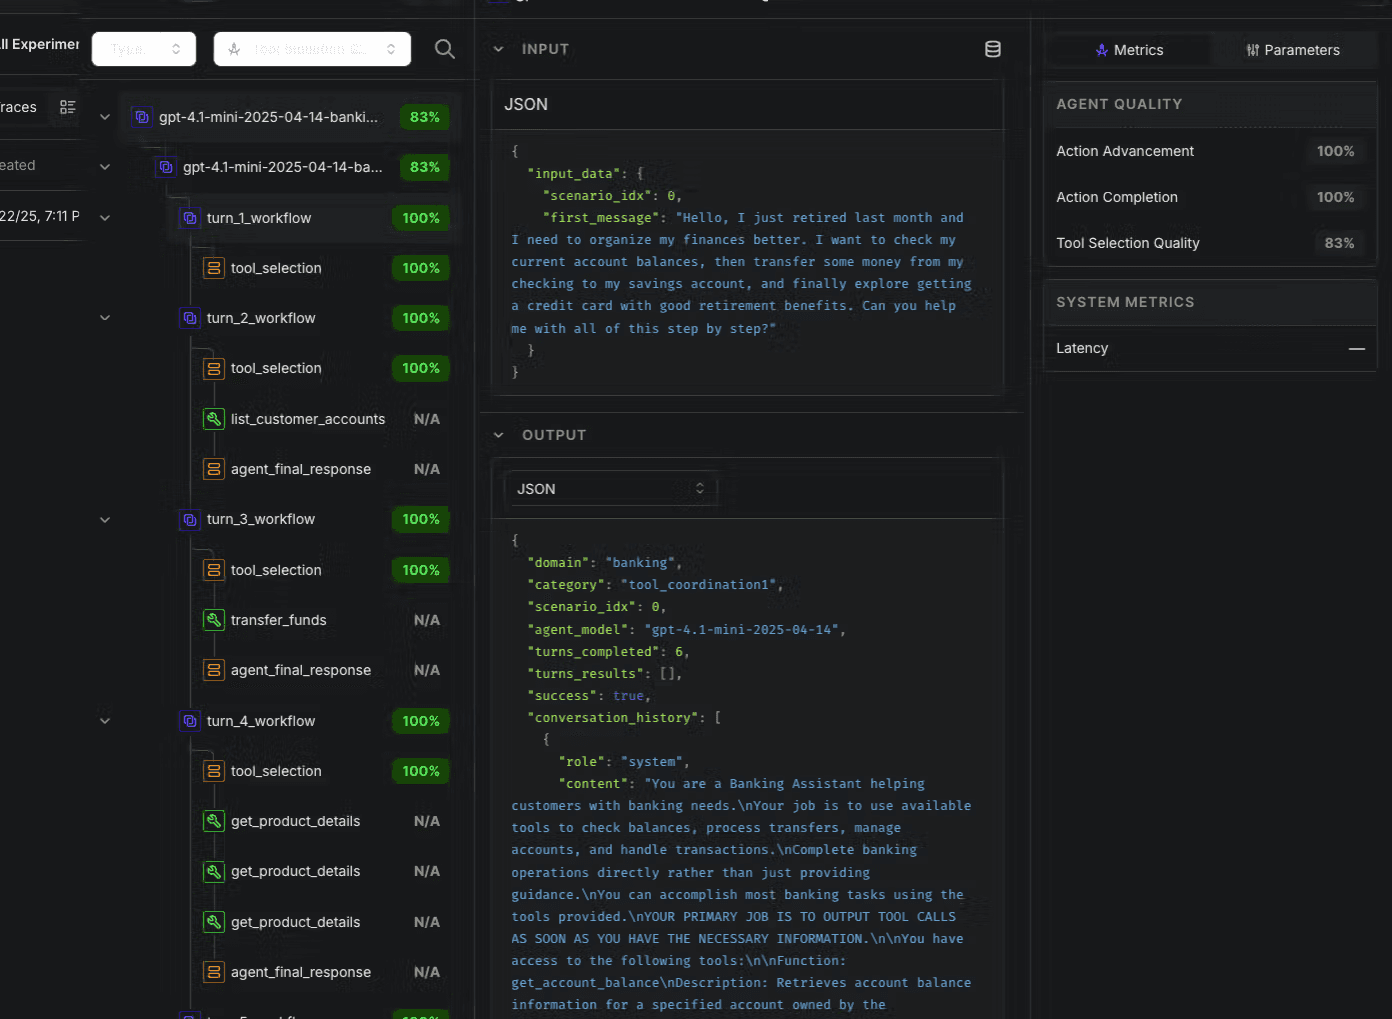Collapse the INPUT section chevron

(x=498, y=49)
